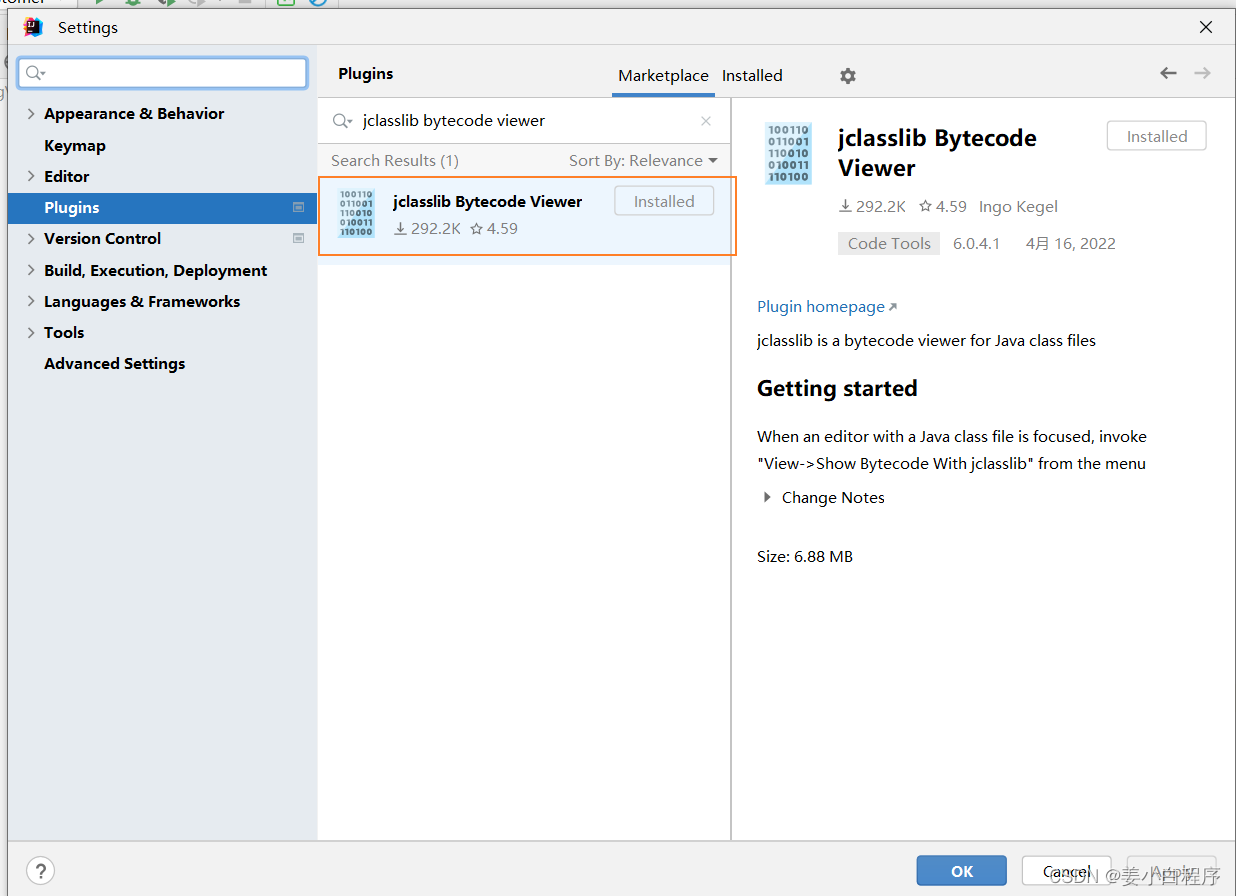1236x896 pixels.
Task: Expand Appearance & Behavior section
Action: 31,114
